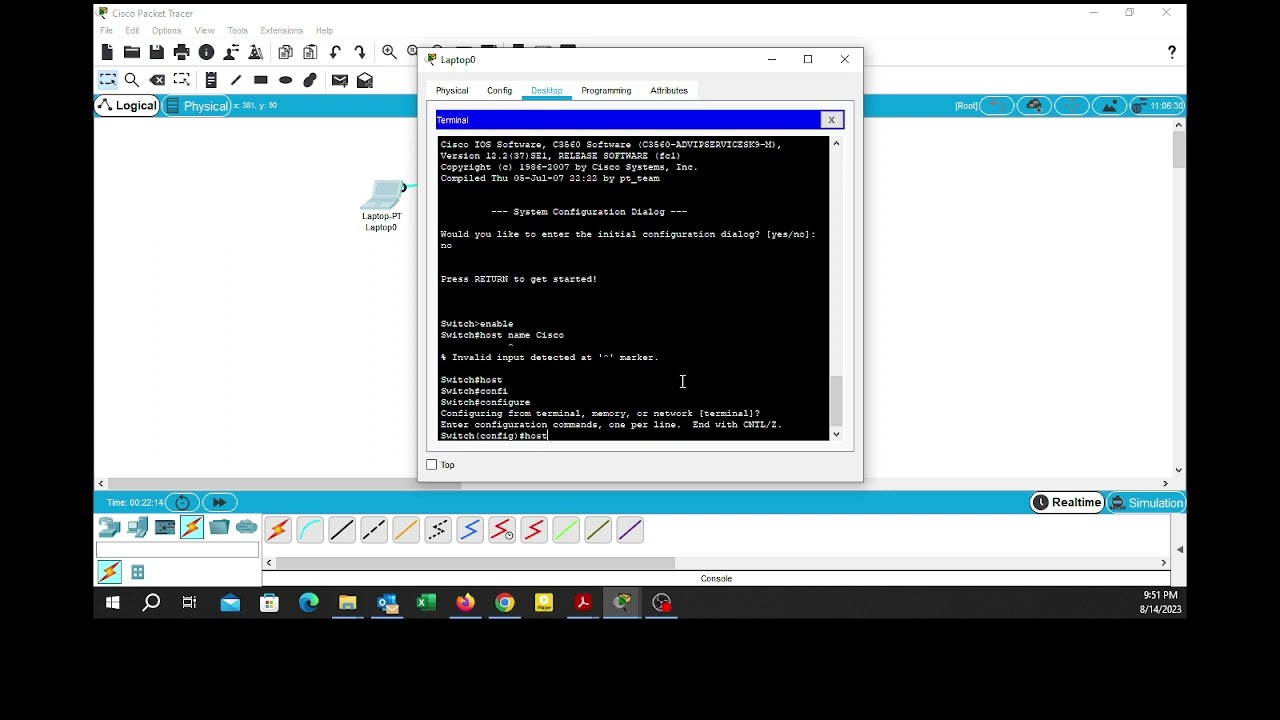The height and width of the screenshot is (720, 1280).
Task: Choose the Network Devices category icon
Action: click(x=109, y=527)
